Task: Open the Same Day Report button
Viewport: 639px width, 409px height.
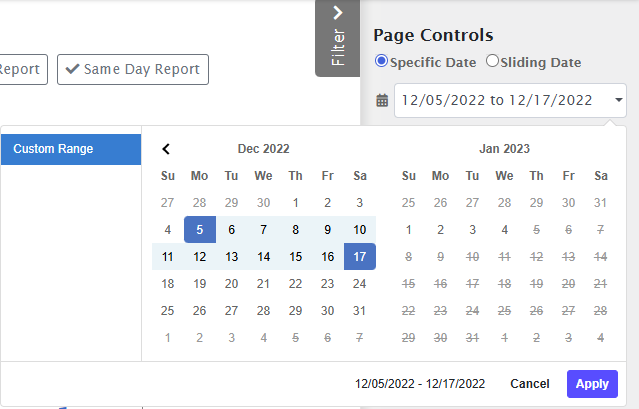Action: coord(133,70)
